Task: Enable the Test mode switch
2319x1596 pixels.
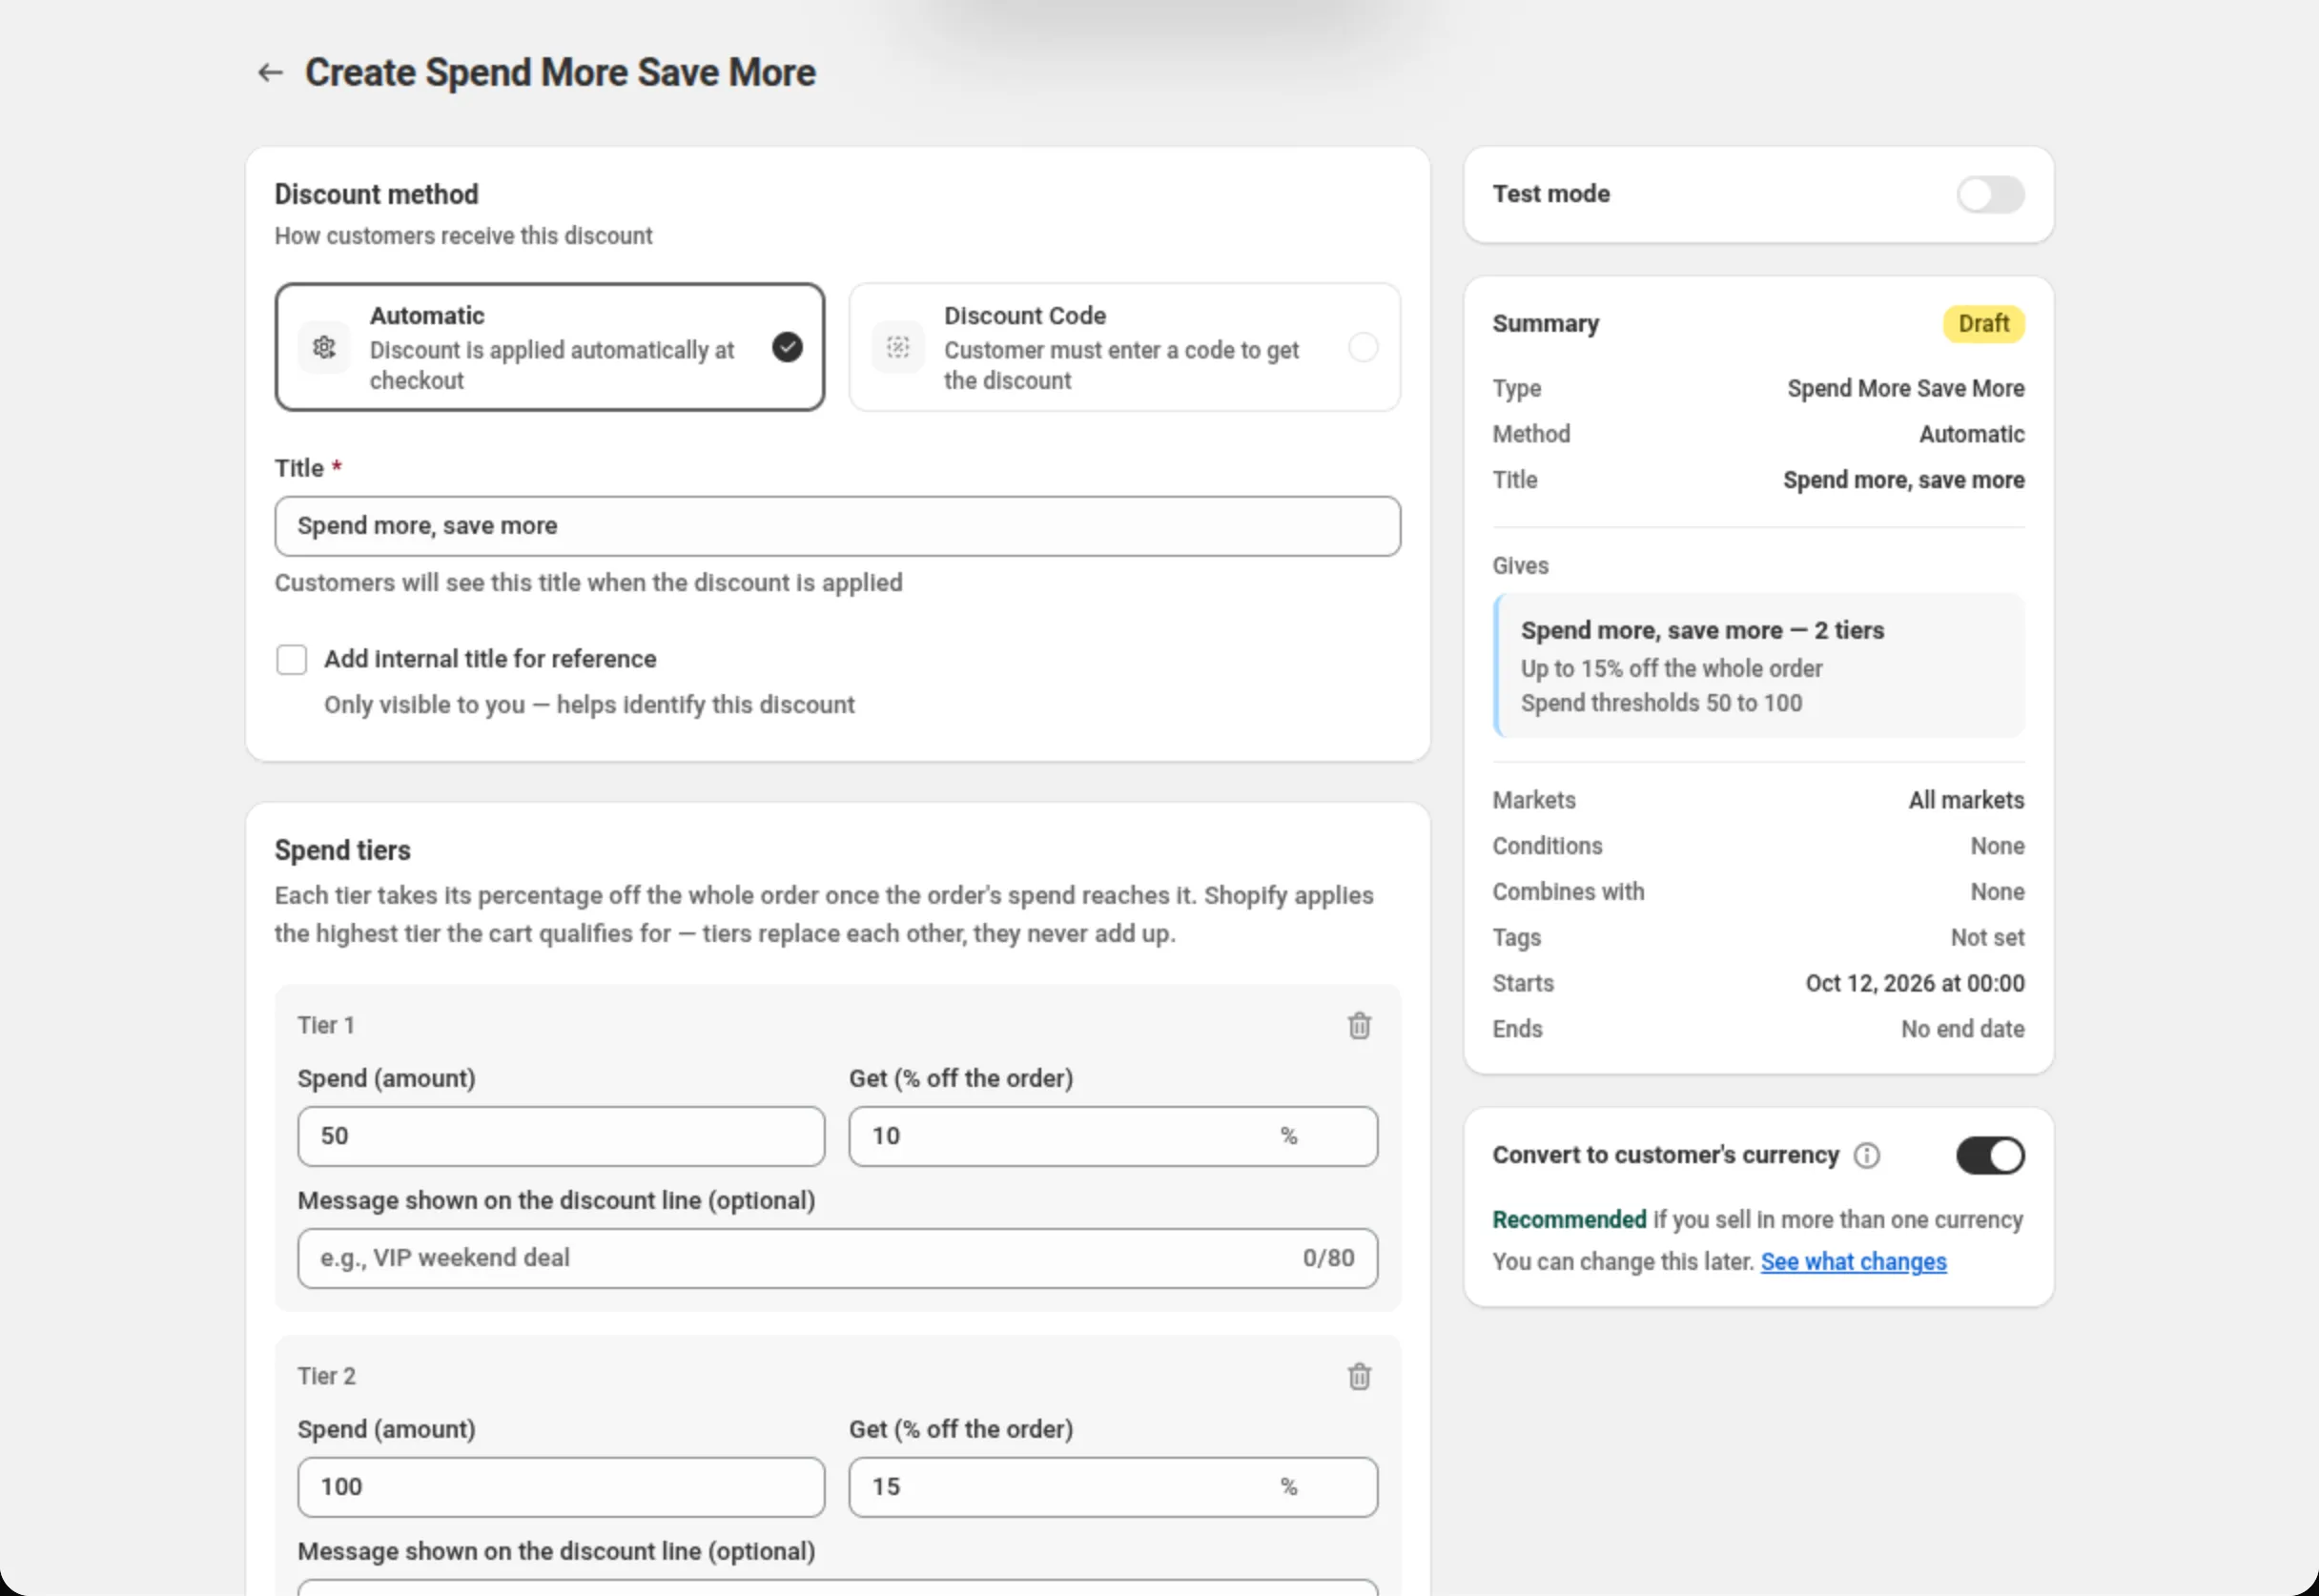Action: coord(1990,195)
